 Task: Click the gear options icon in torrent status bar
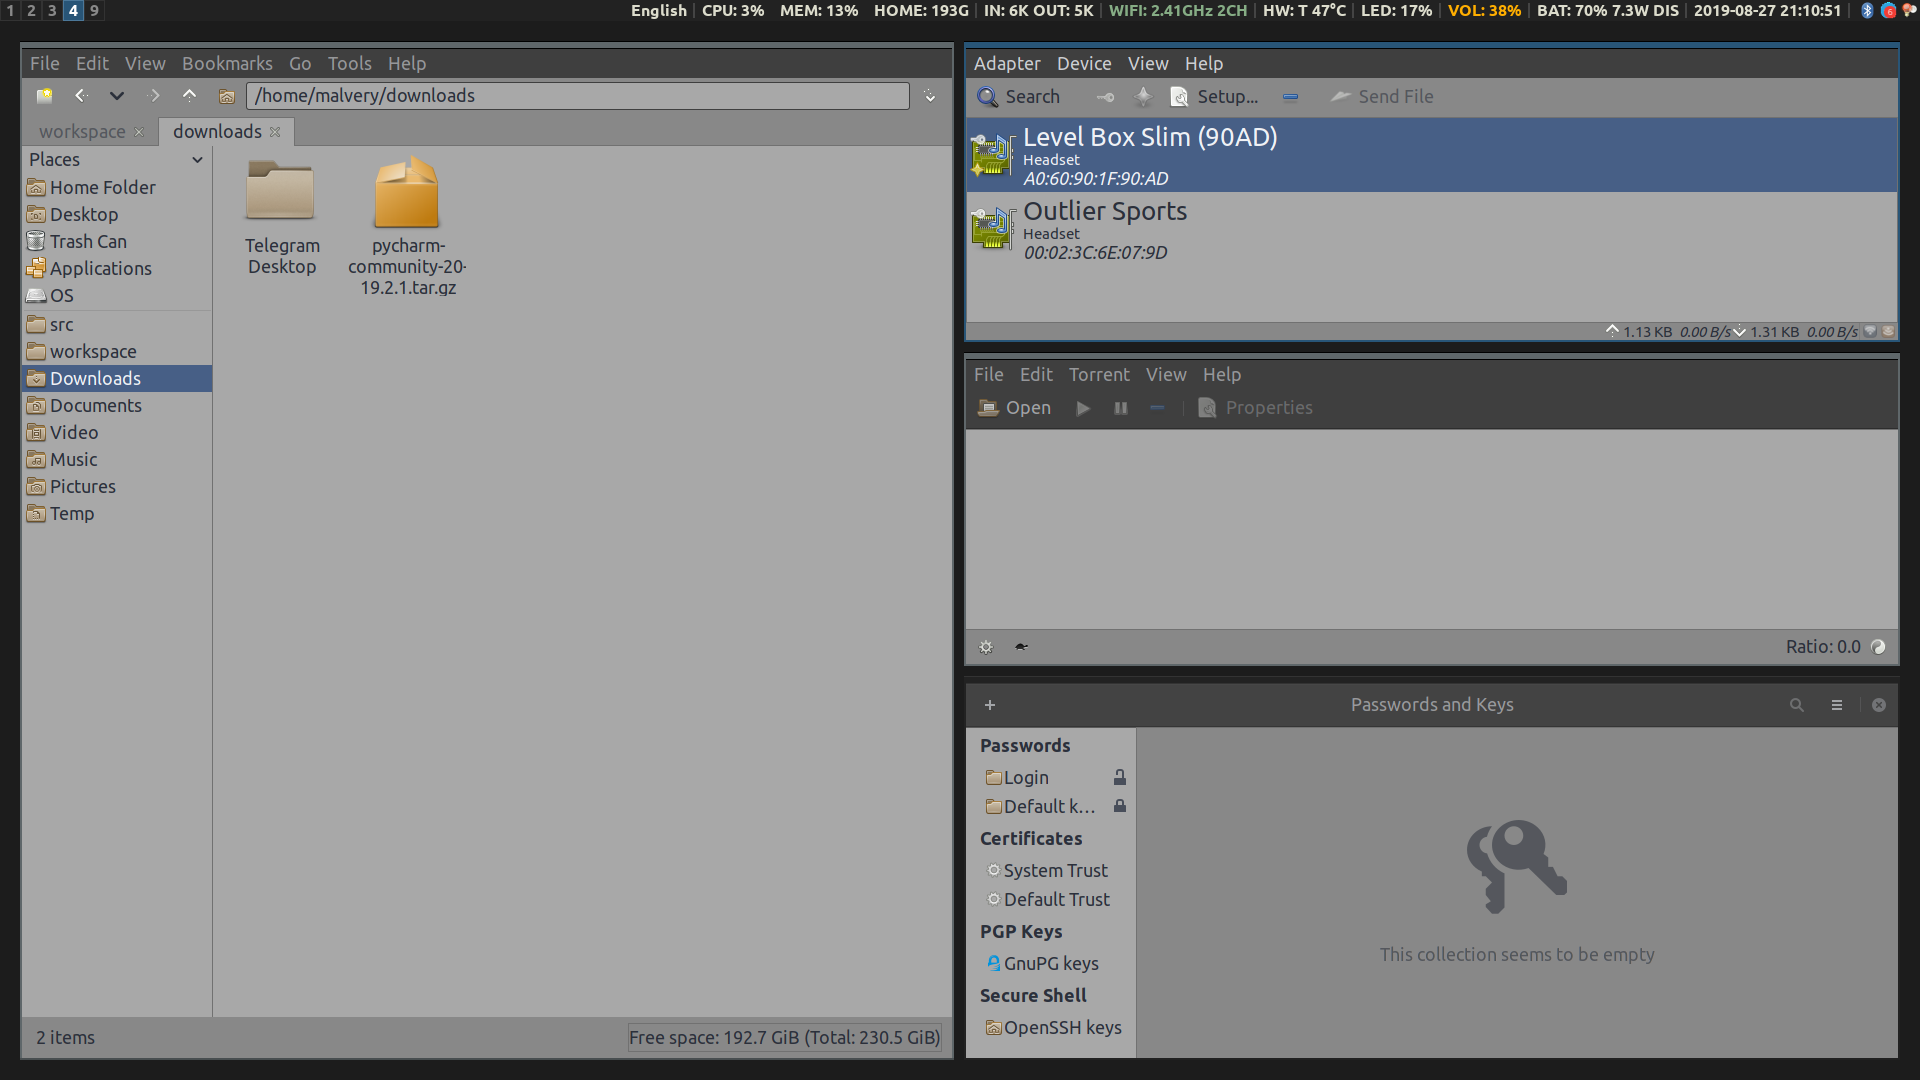pos(986,647)
